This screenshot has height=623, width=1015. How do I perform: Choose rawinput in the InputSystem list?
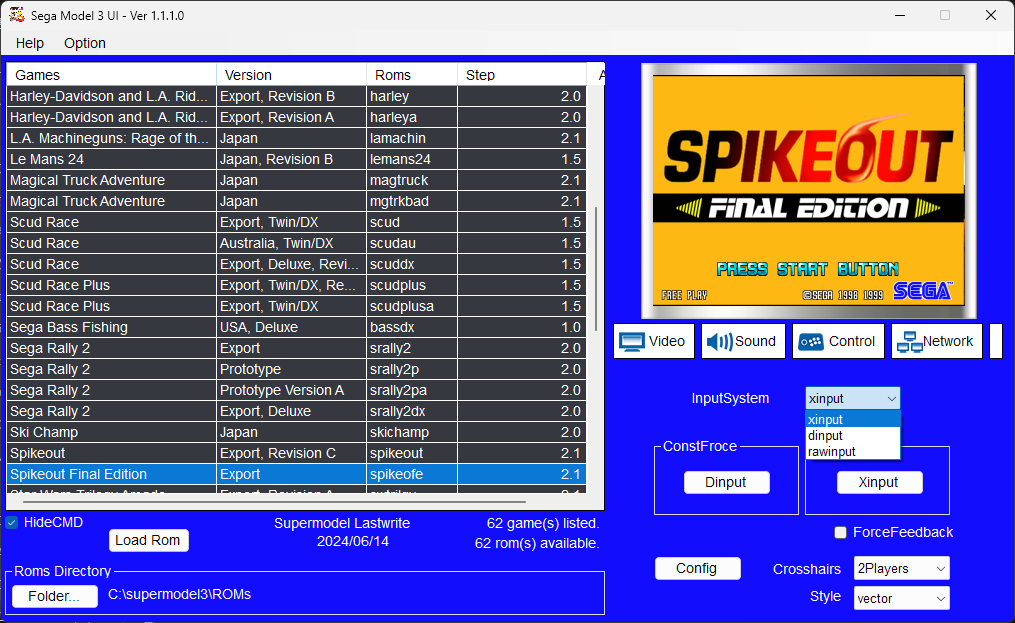[852, 451]
